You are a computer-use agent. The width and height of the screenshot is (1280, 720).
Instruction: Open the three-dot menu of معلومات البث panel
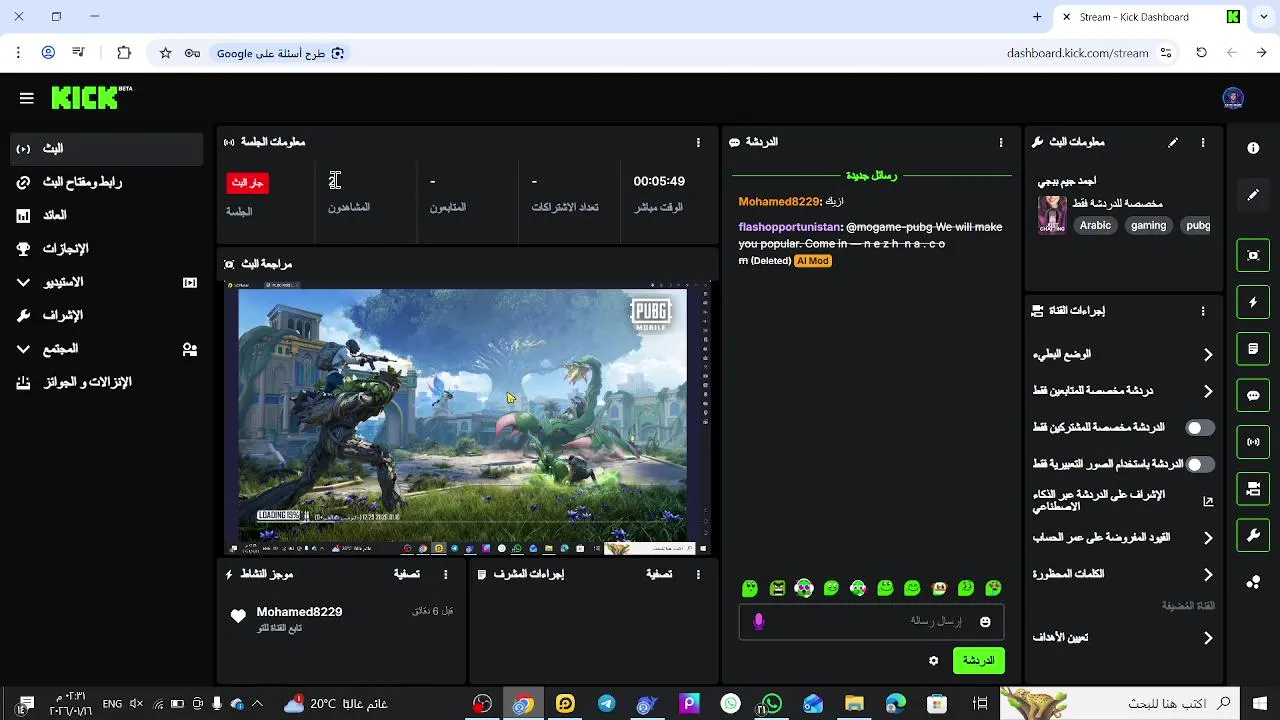(1203, 143)
